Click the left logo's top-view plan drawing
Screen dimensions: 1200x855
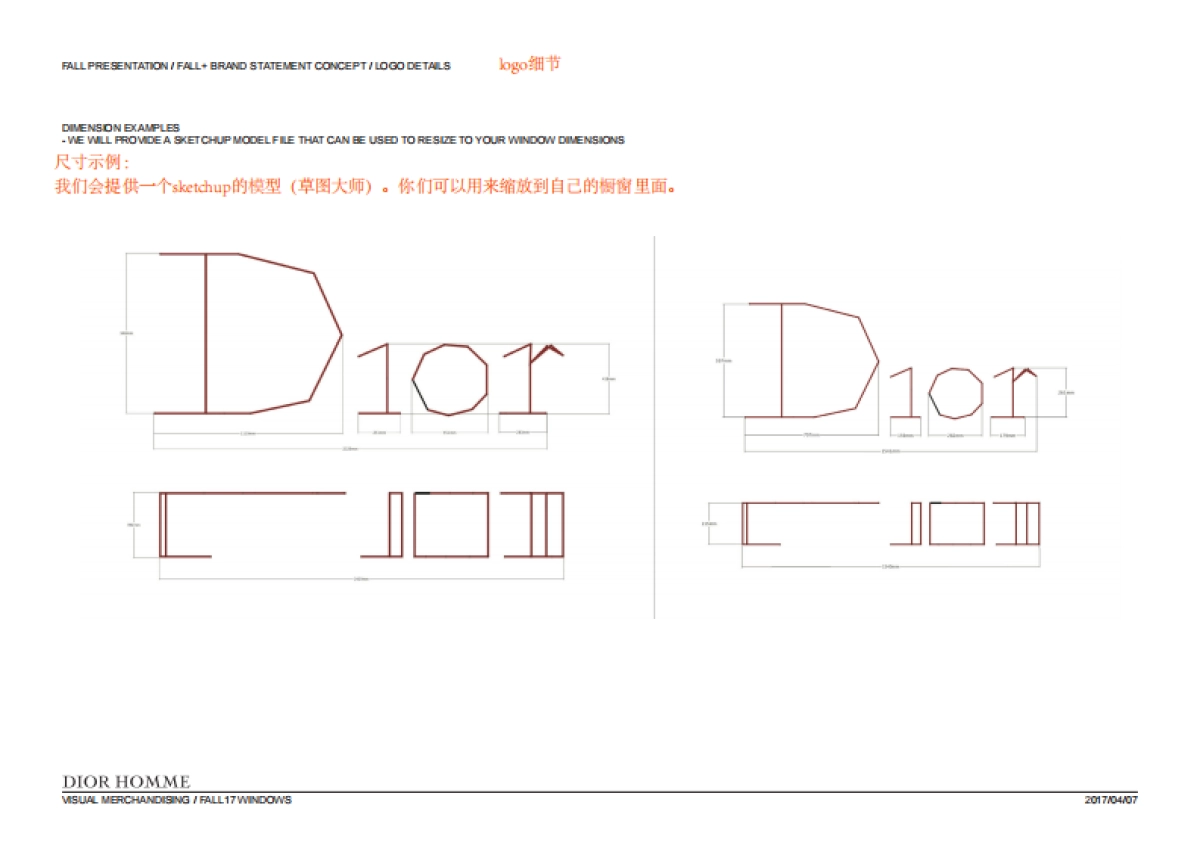click(x=362, y=524)
